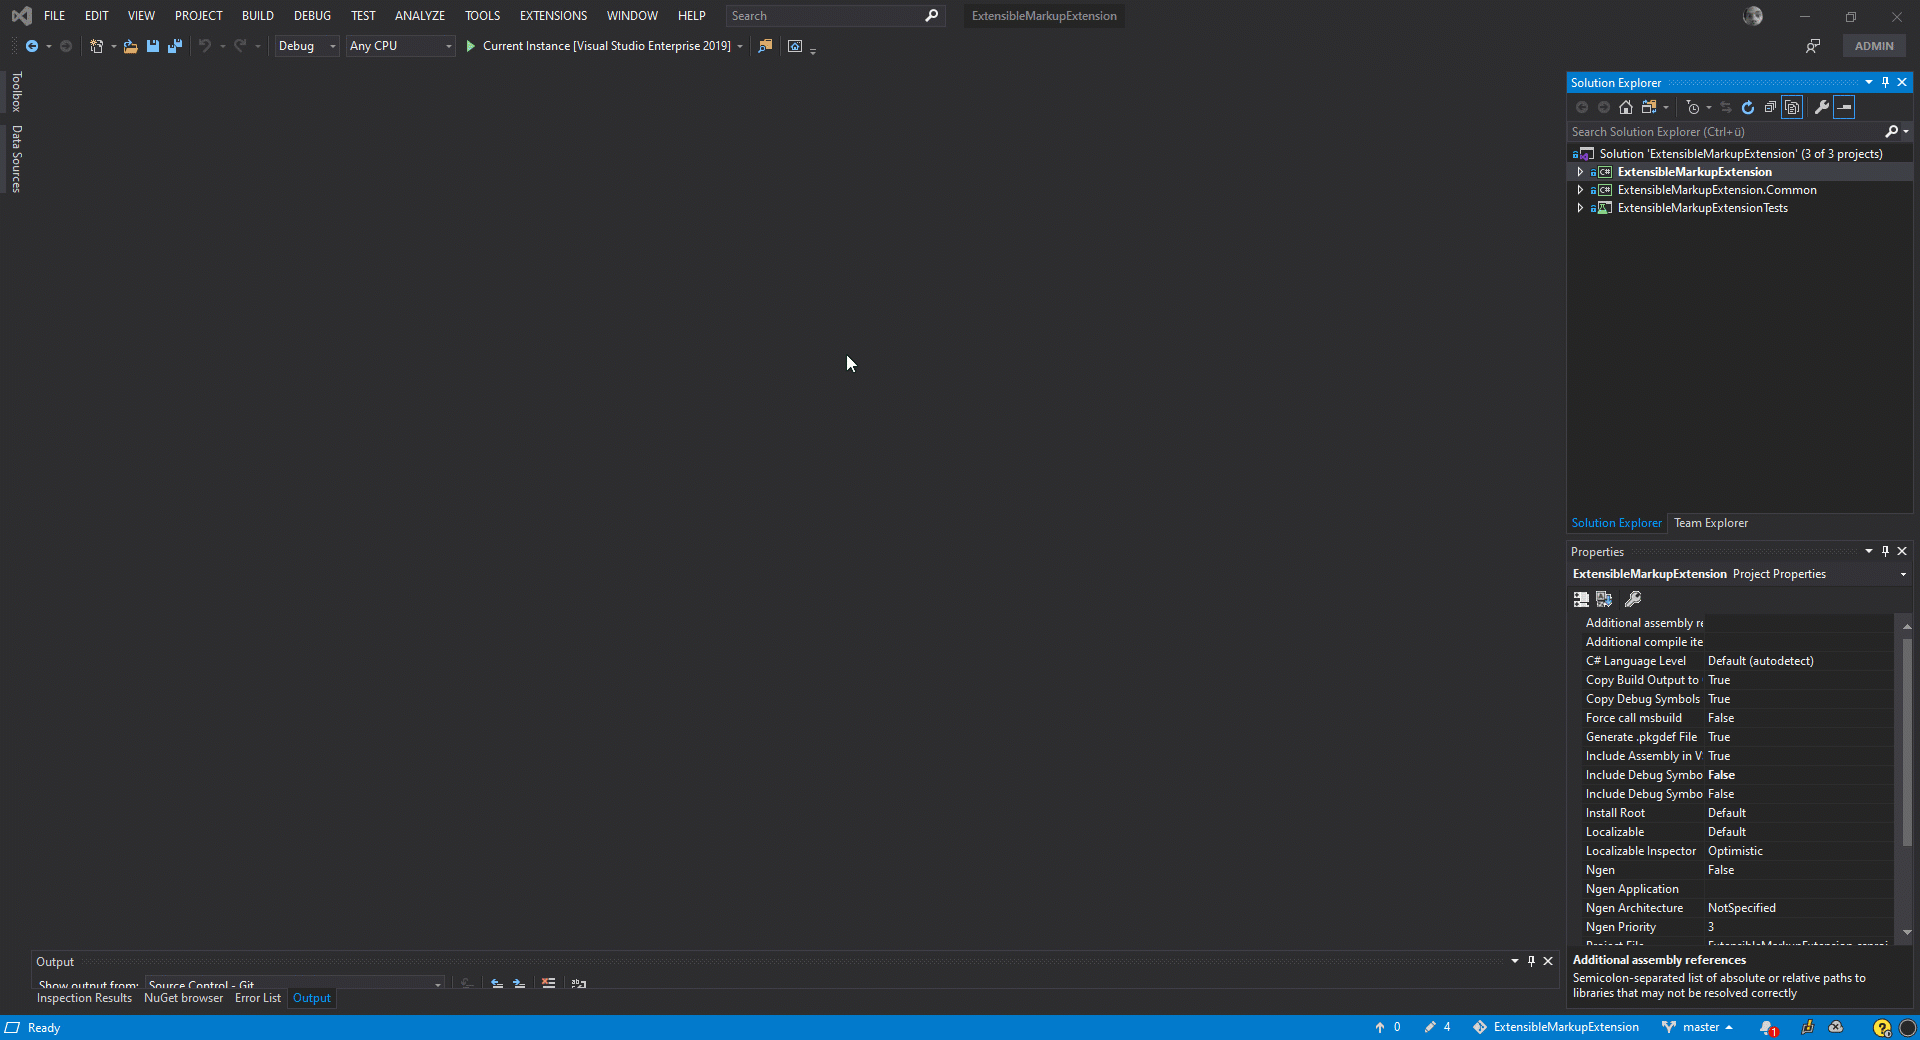Click the Categorized icon in Properties panel

click(x=1581, y=599)
